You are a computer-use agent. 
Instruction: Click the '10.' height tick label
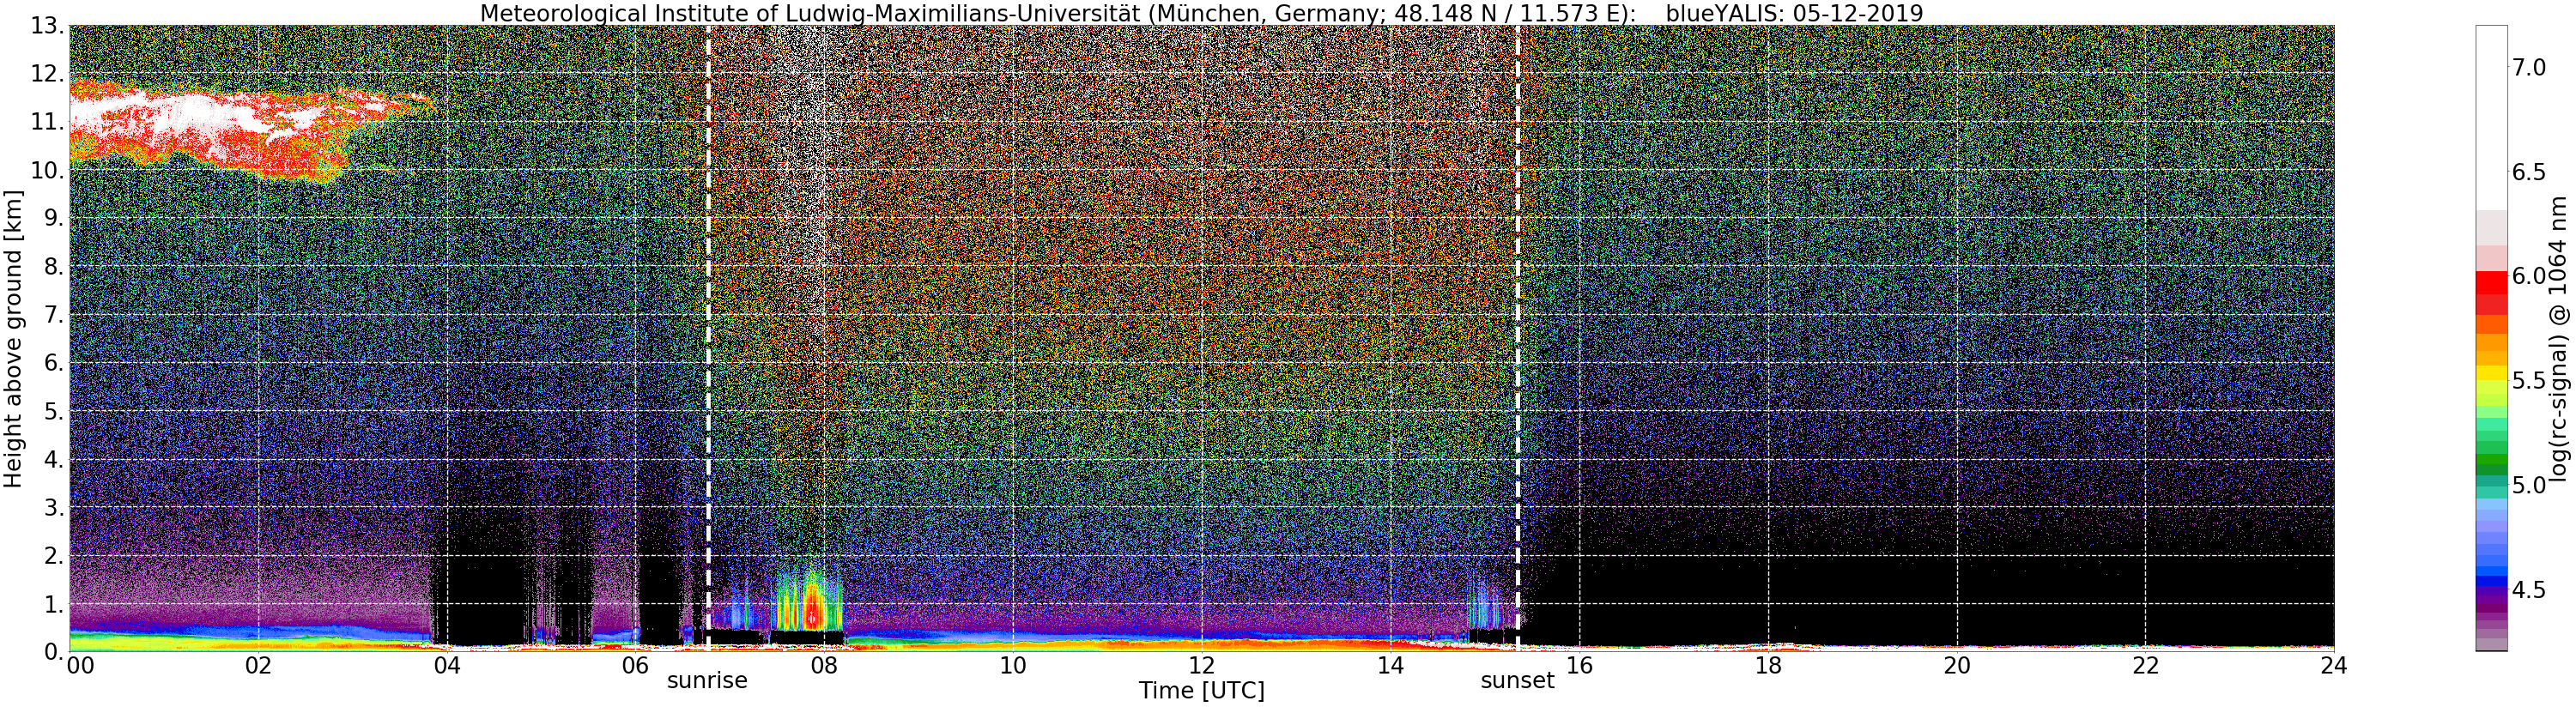(x=47, y=170)
